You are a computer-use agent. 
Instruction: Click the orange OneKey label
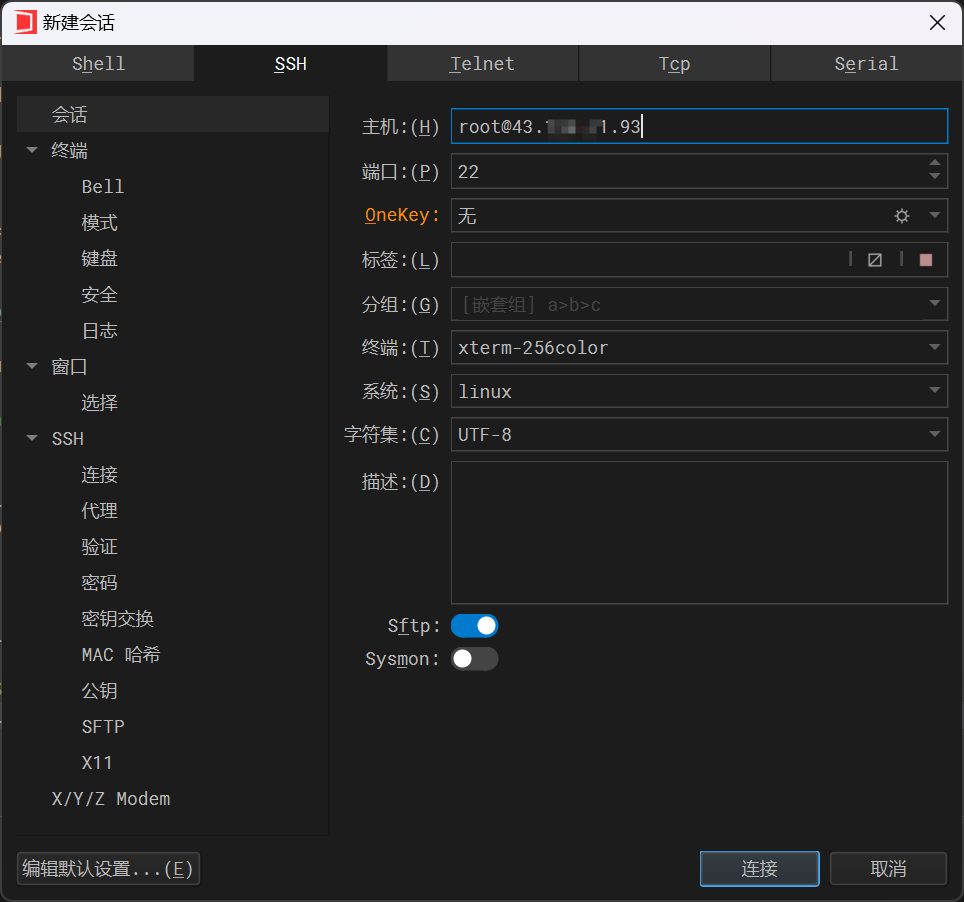click(x=402, y=215)
